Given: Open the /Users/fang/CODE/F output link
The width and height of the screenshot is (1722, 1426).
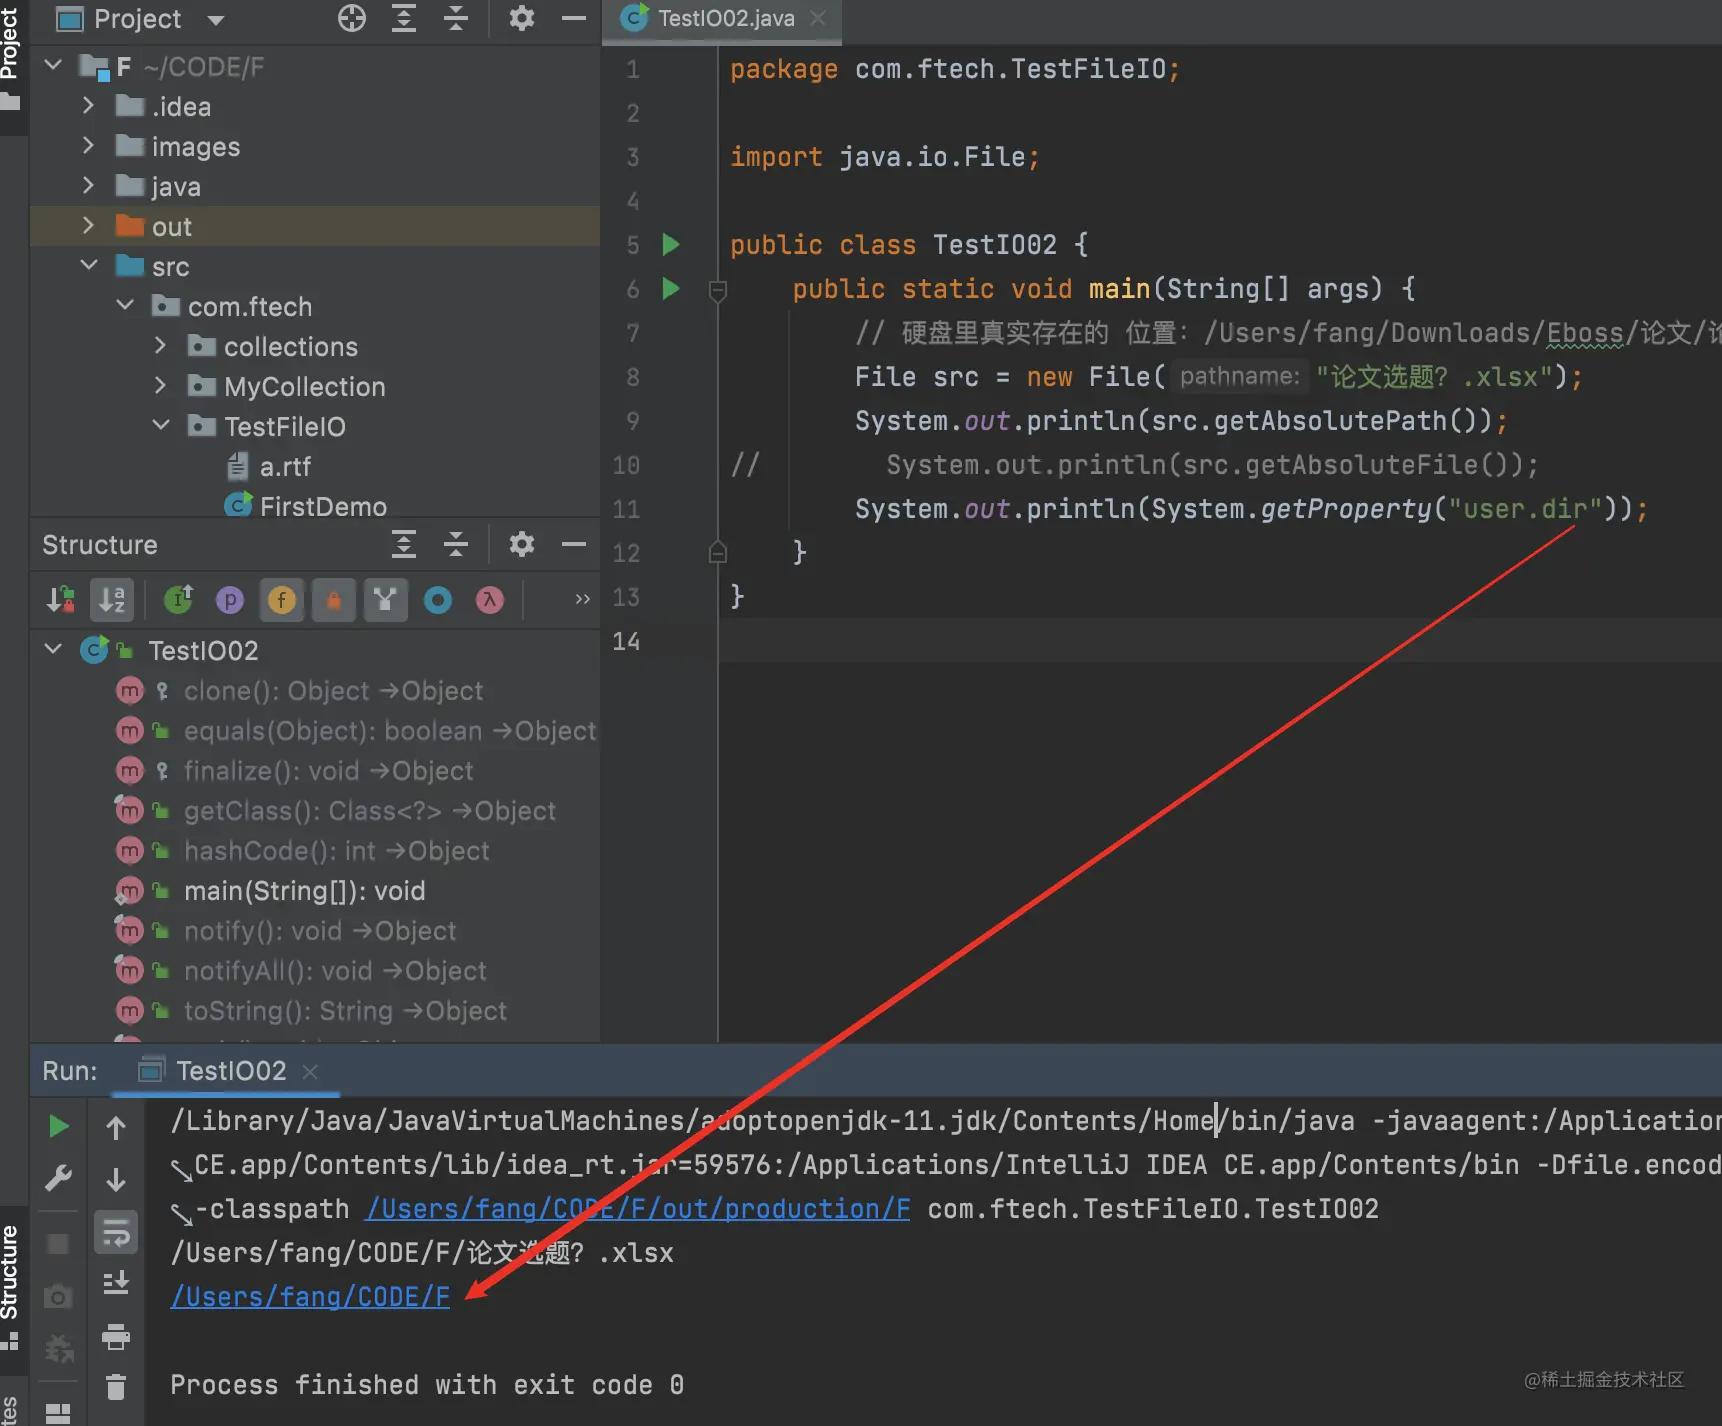Looking at the screenshot, I should click(x=310, y=1297).
